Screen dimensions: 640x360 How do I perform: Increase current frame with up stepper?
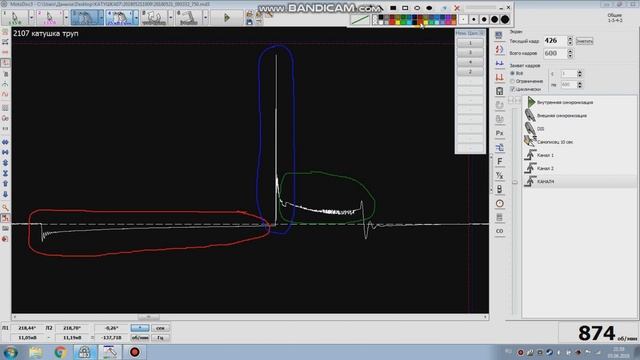point(570,38)
